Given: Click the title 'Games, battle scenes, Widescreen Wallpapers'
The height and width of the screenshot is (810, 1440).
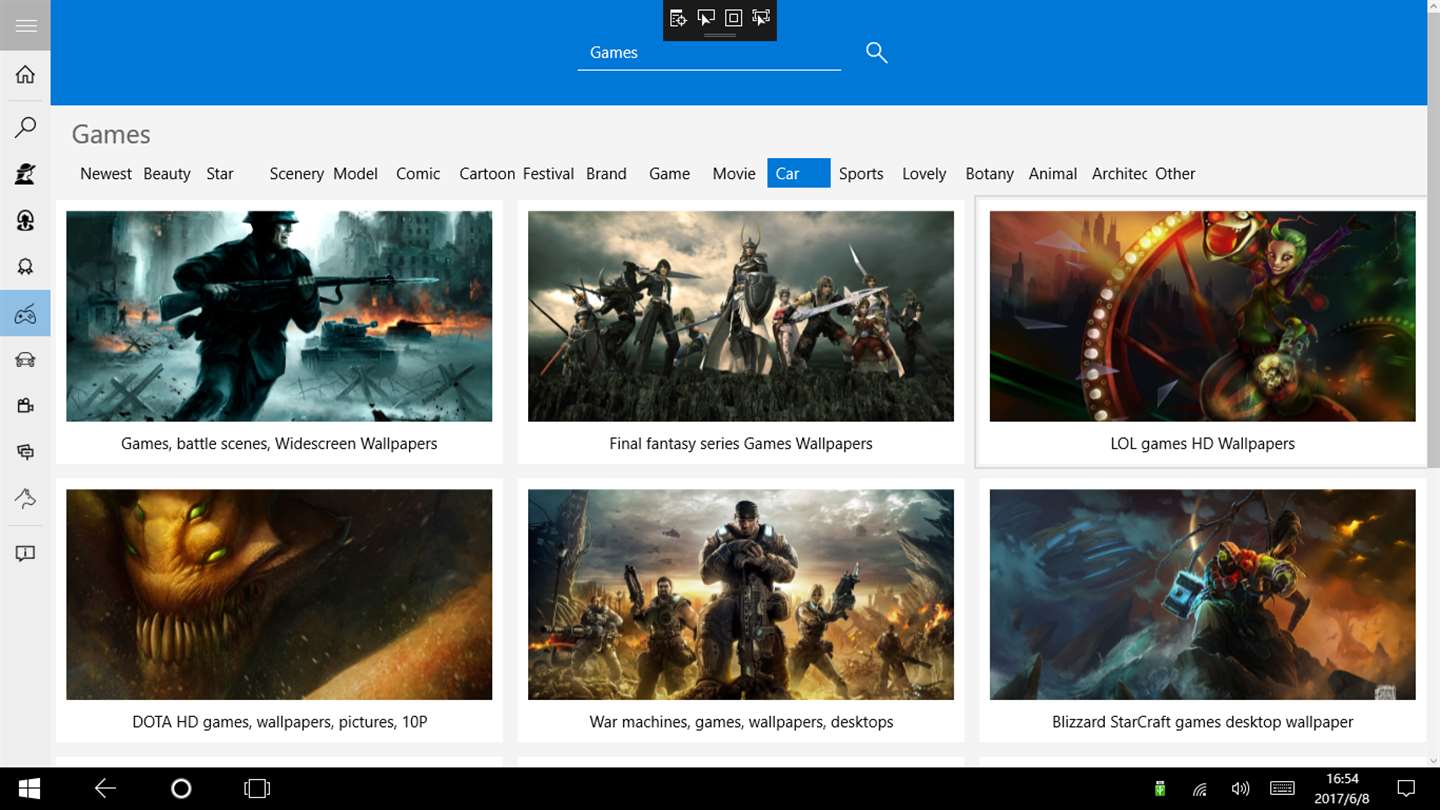Looking at the screenshot, I should [279, 443].
